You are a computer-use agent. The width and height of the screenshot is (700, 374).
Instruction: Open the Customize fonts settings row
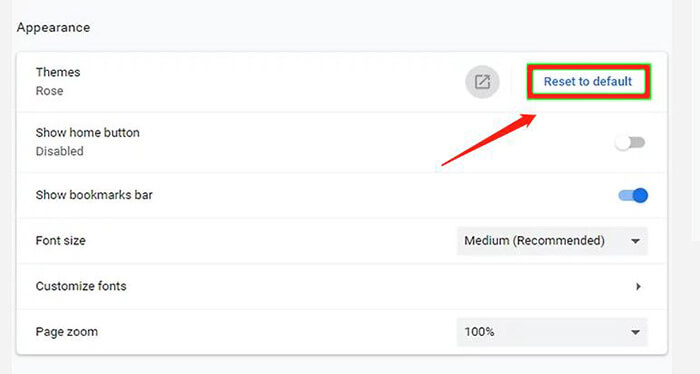pos(342,287)
